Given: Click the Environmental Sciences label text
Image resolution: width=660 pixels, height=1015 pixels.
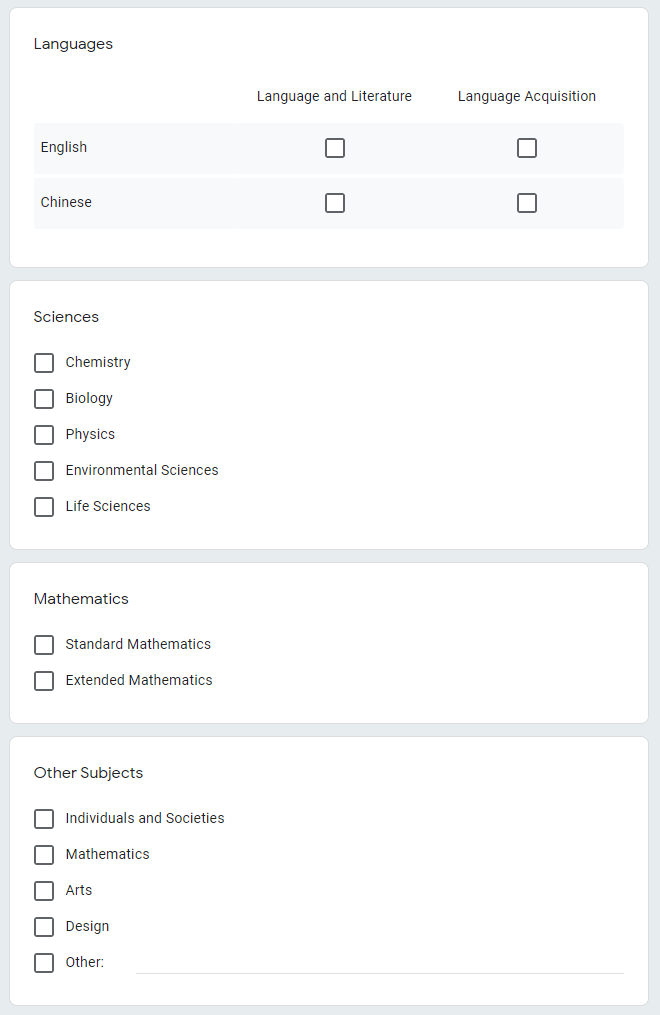Looking at the screenshot, I should 142,470.
